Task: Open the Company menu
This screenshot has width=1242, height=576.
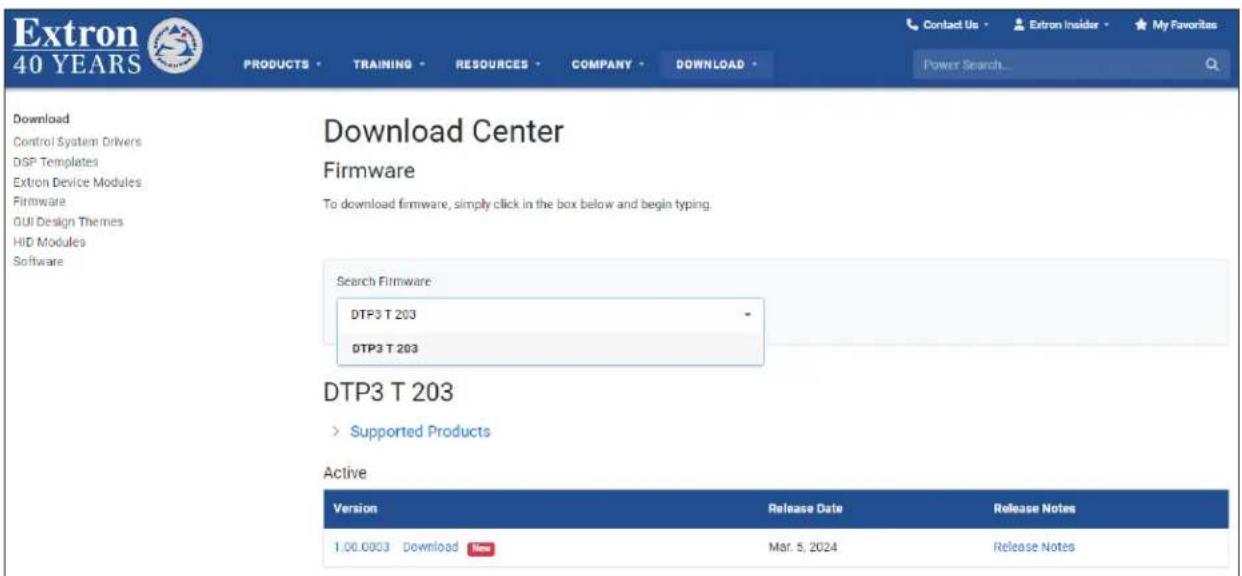Action: point(608,64)
